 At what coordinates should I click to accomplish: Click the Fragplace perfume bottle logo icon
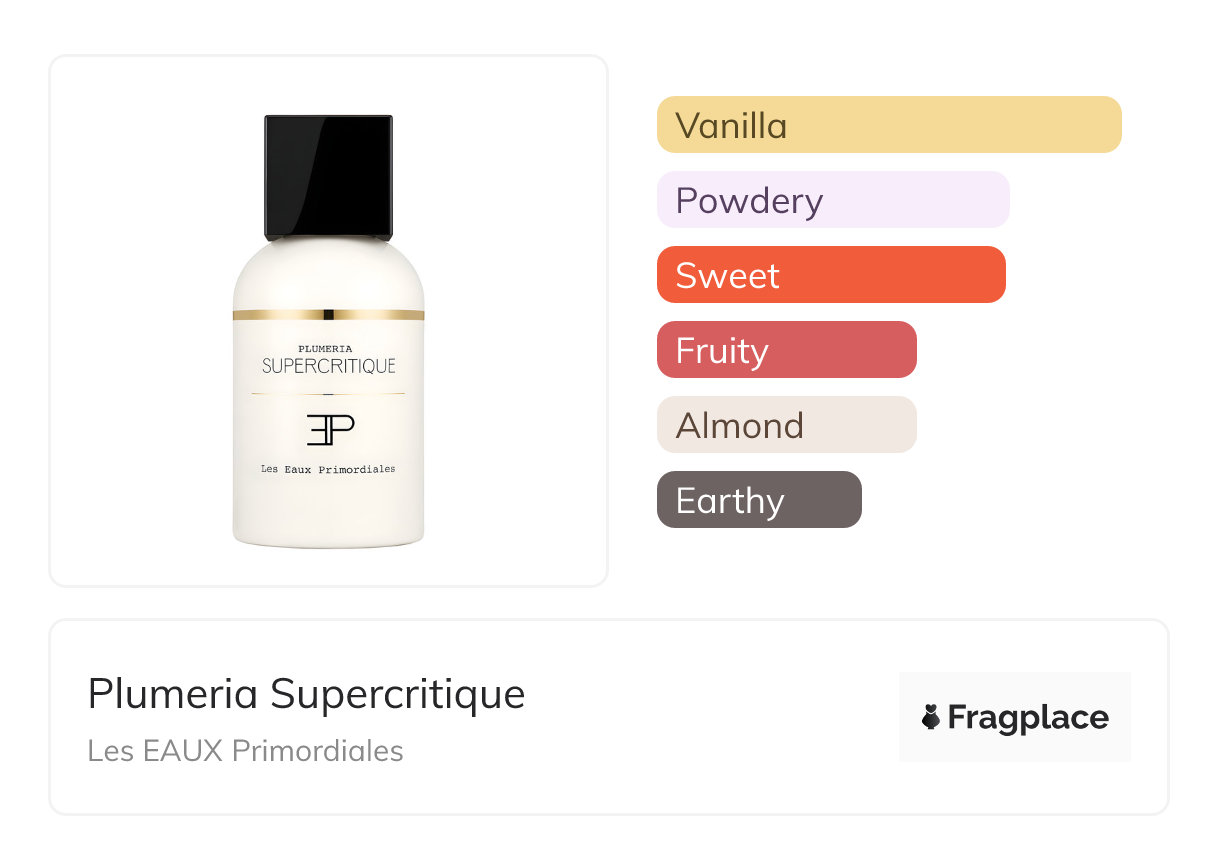pos(931,717)
